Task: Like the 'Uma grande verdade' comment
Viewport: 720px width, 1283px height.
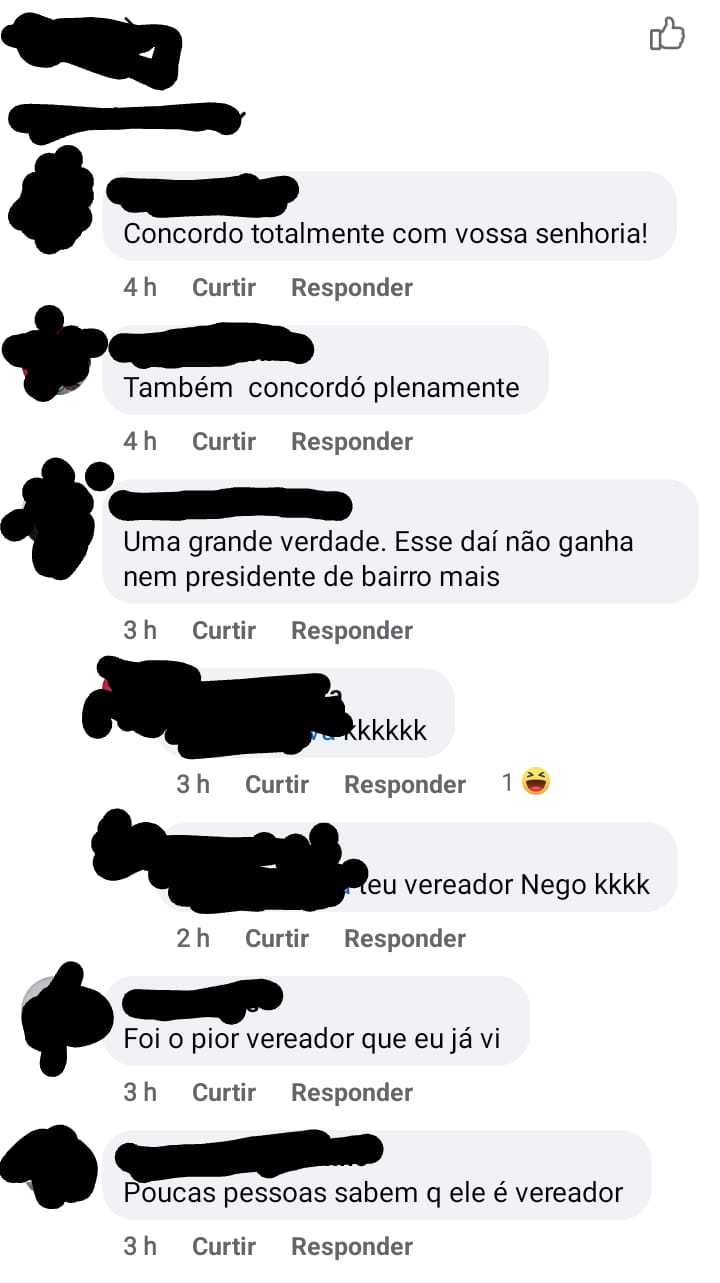Action: [x=224, y=631]
